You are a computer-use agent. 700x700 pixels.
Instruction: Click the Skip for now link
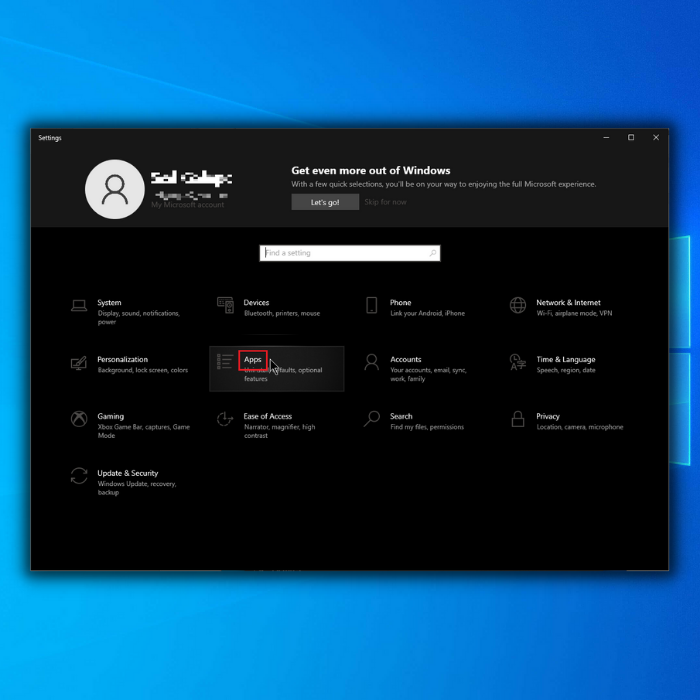tap(385, 202)
